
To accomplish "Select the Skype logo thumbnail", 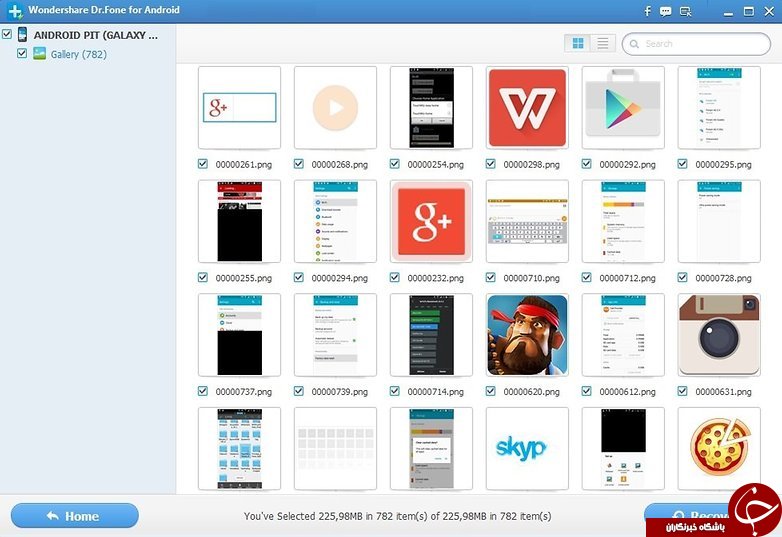I will [527, 449].
